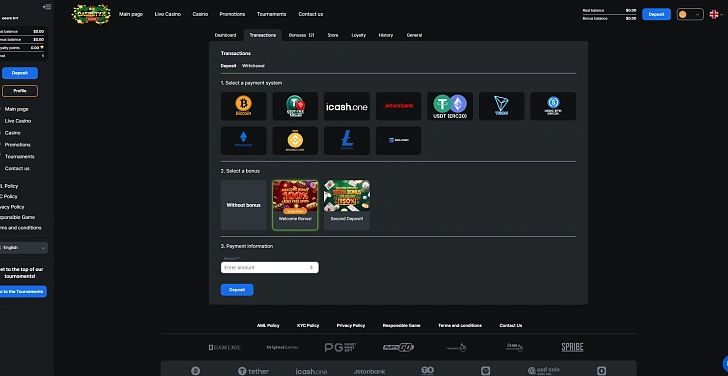
Task: Open the Bonuses tab
Action: coord(301,35)
